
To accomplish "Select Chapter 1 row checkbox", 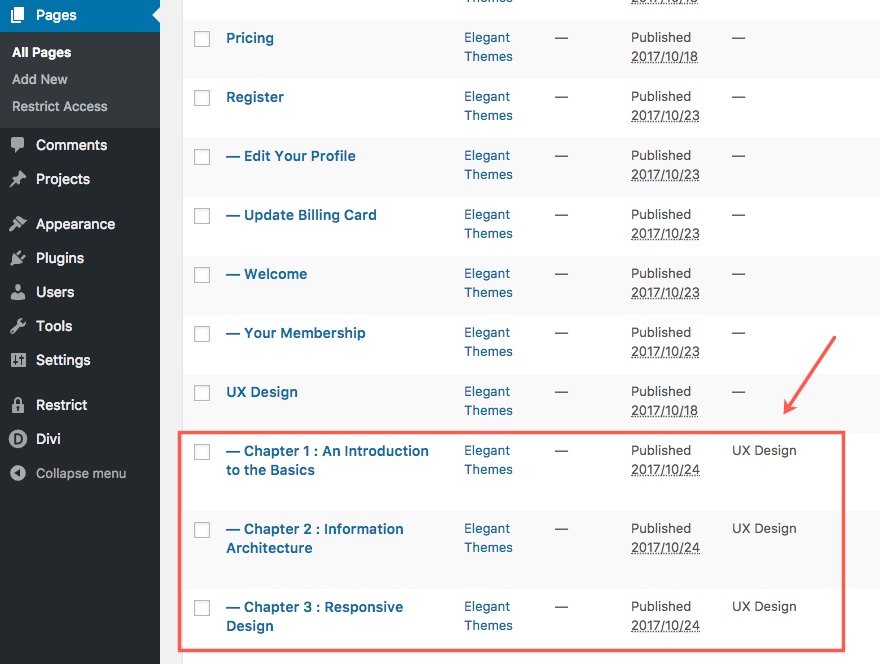I will pos(202,451).
